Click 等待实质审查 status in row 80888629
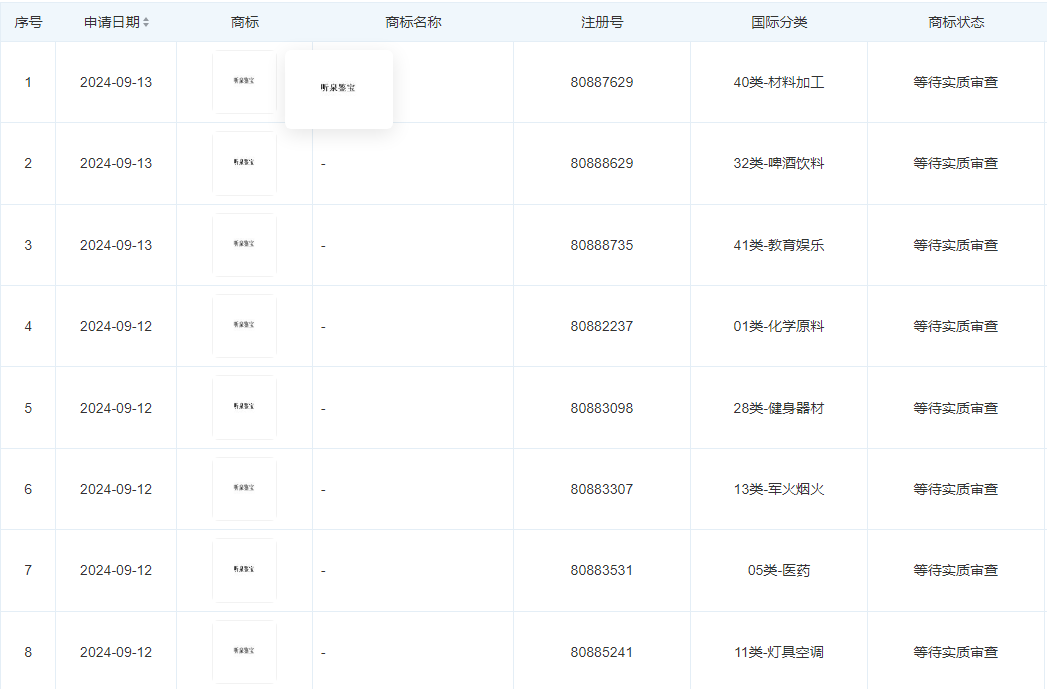The width and height of the screenshot is (1047, 689). 956,164
